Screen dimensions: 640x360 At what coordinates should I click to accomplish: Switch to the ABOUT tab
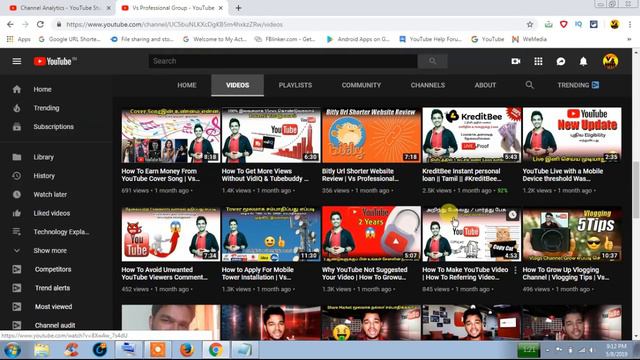(485, 85)
